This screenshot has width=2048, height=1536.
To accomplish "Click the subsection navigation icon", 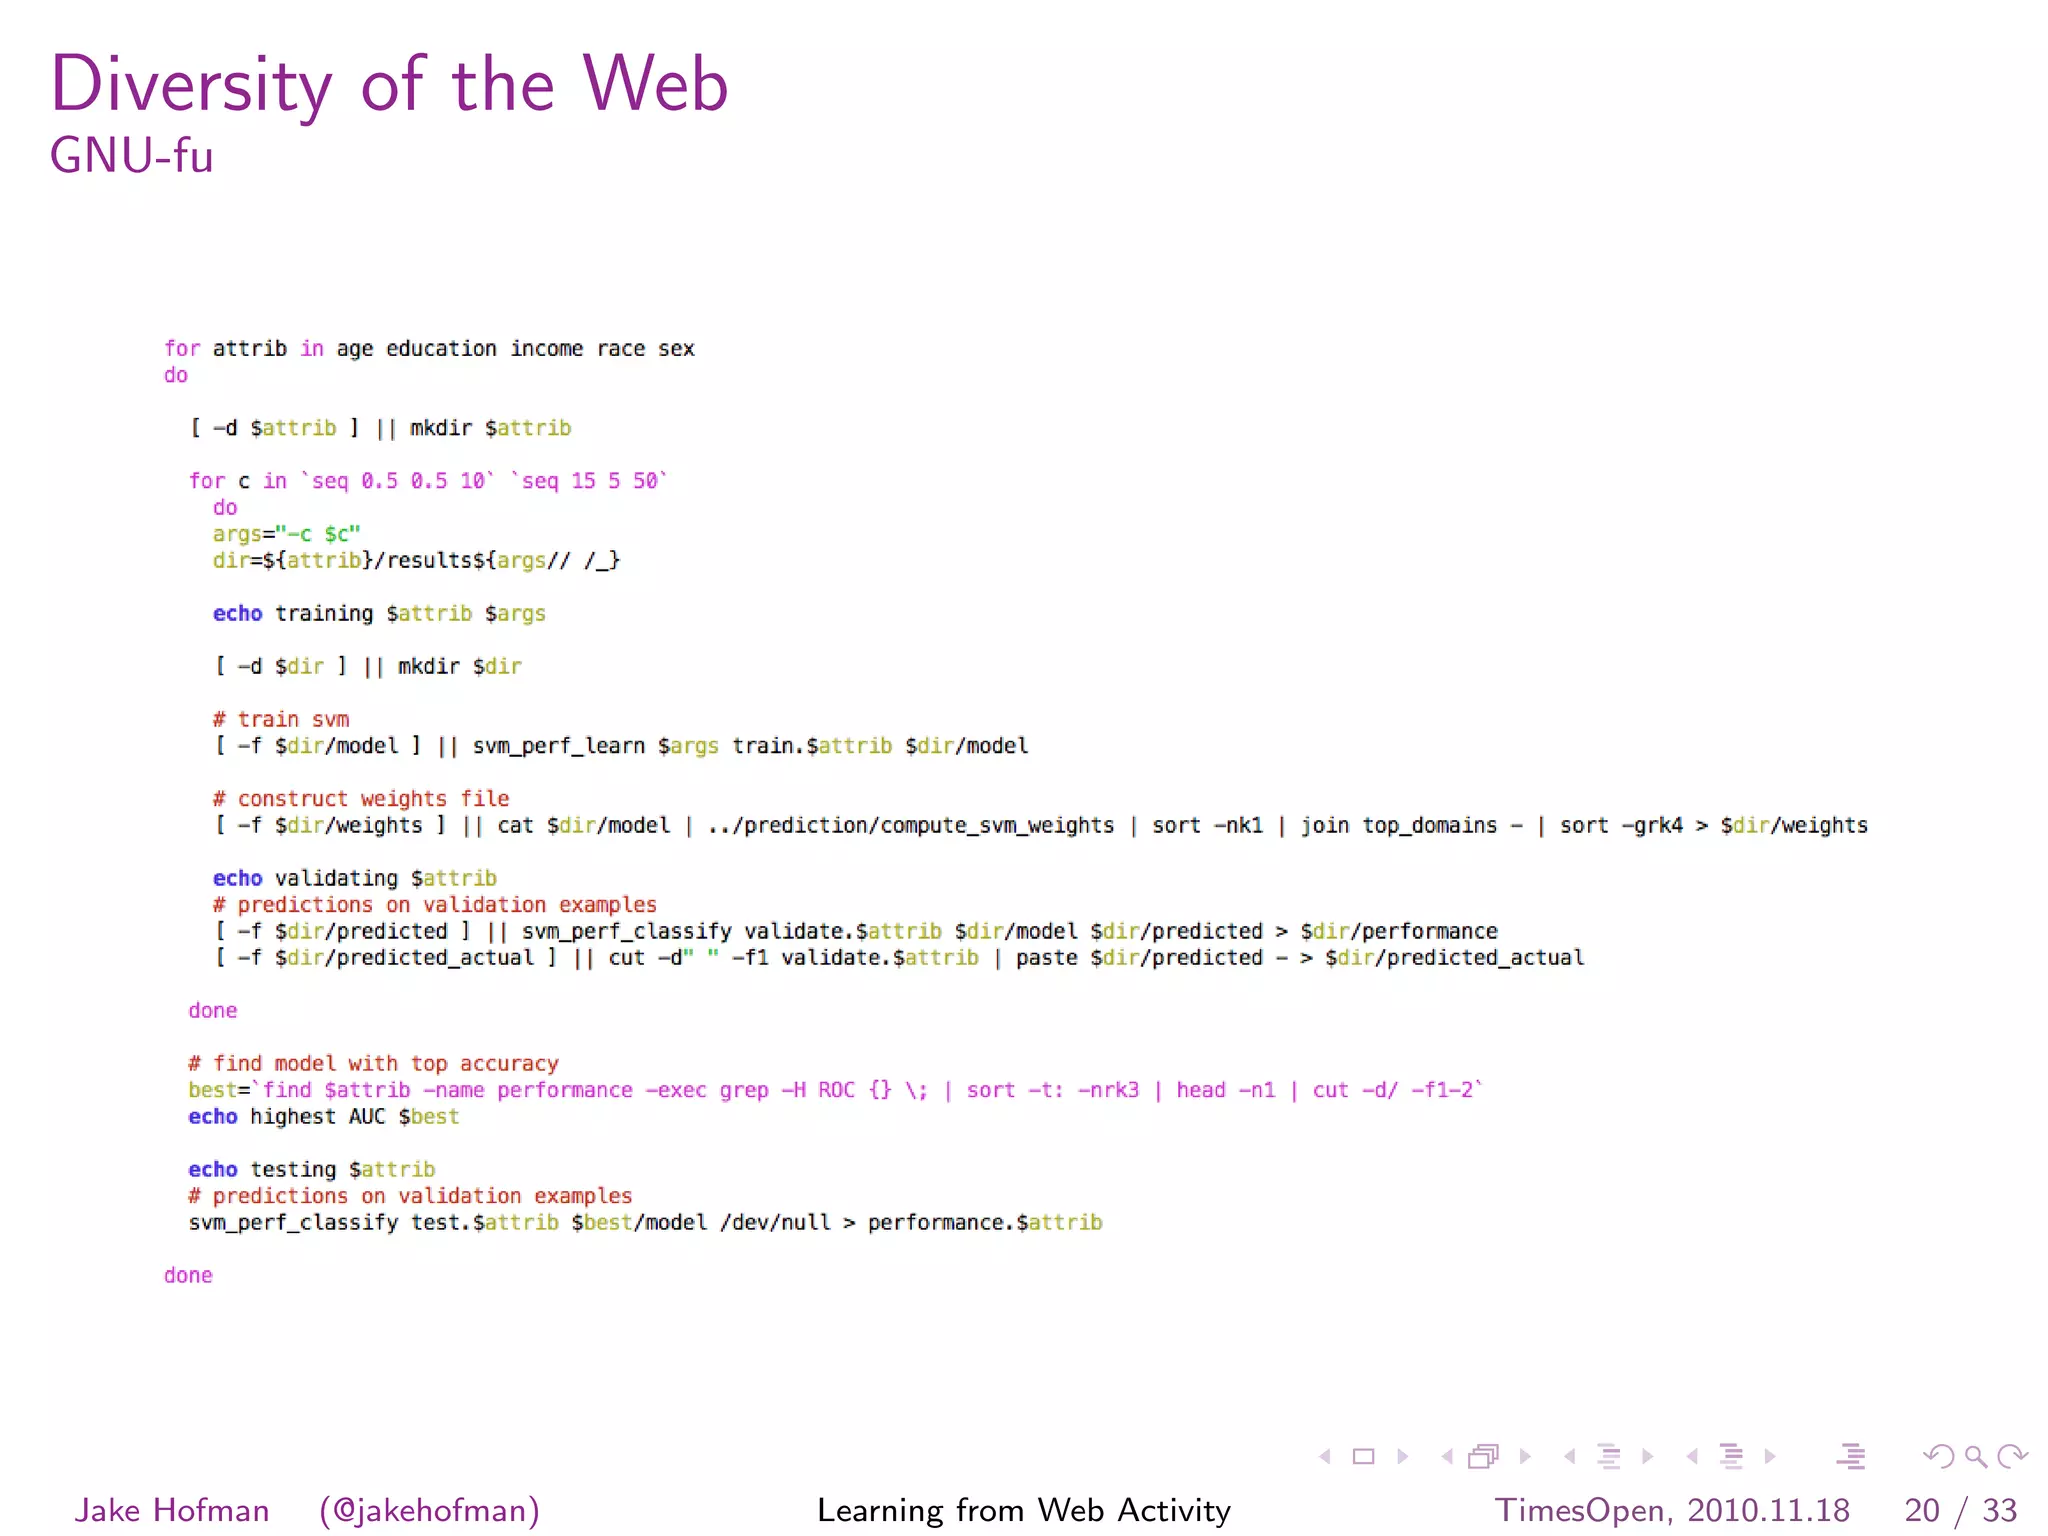I will (1608, 1456).
